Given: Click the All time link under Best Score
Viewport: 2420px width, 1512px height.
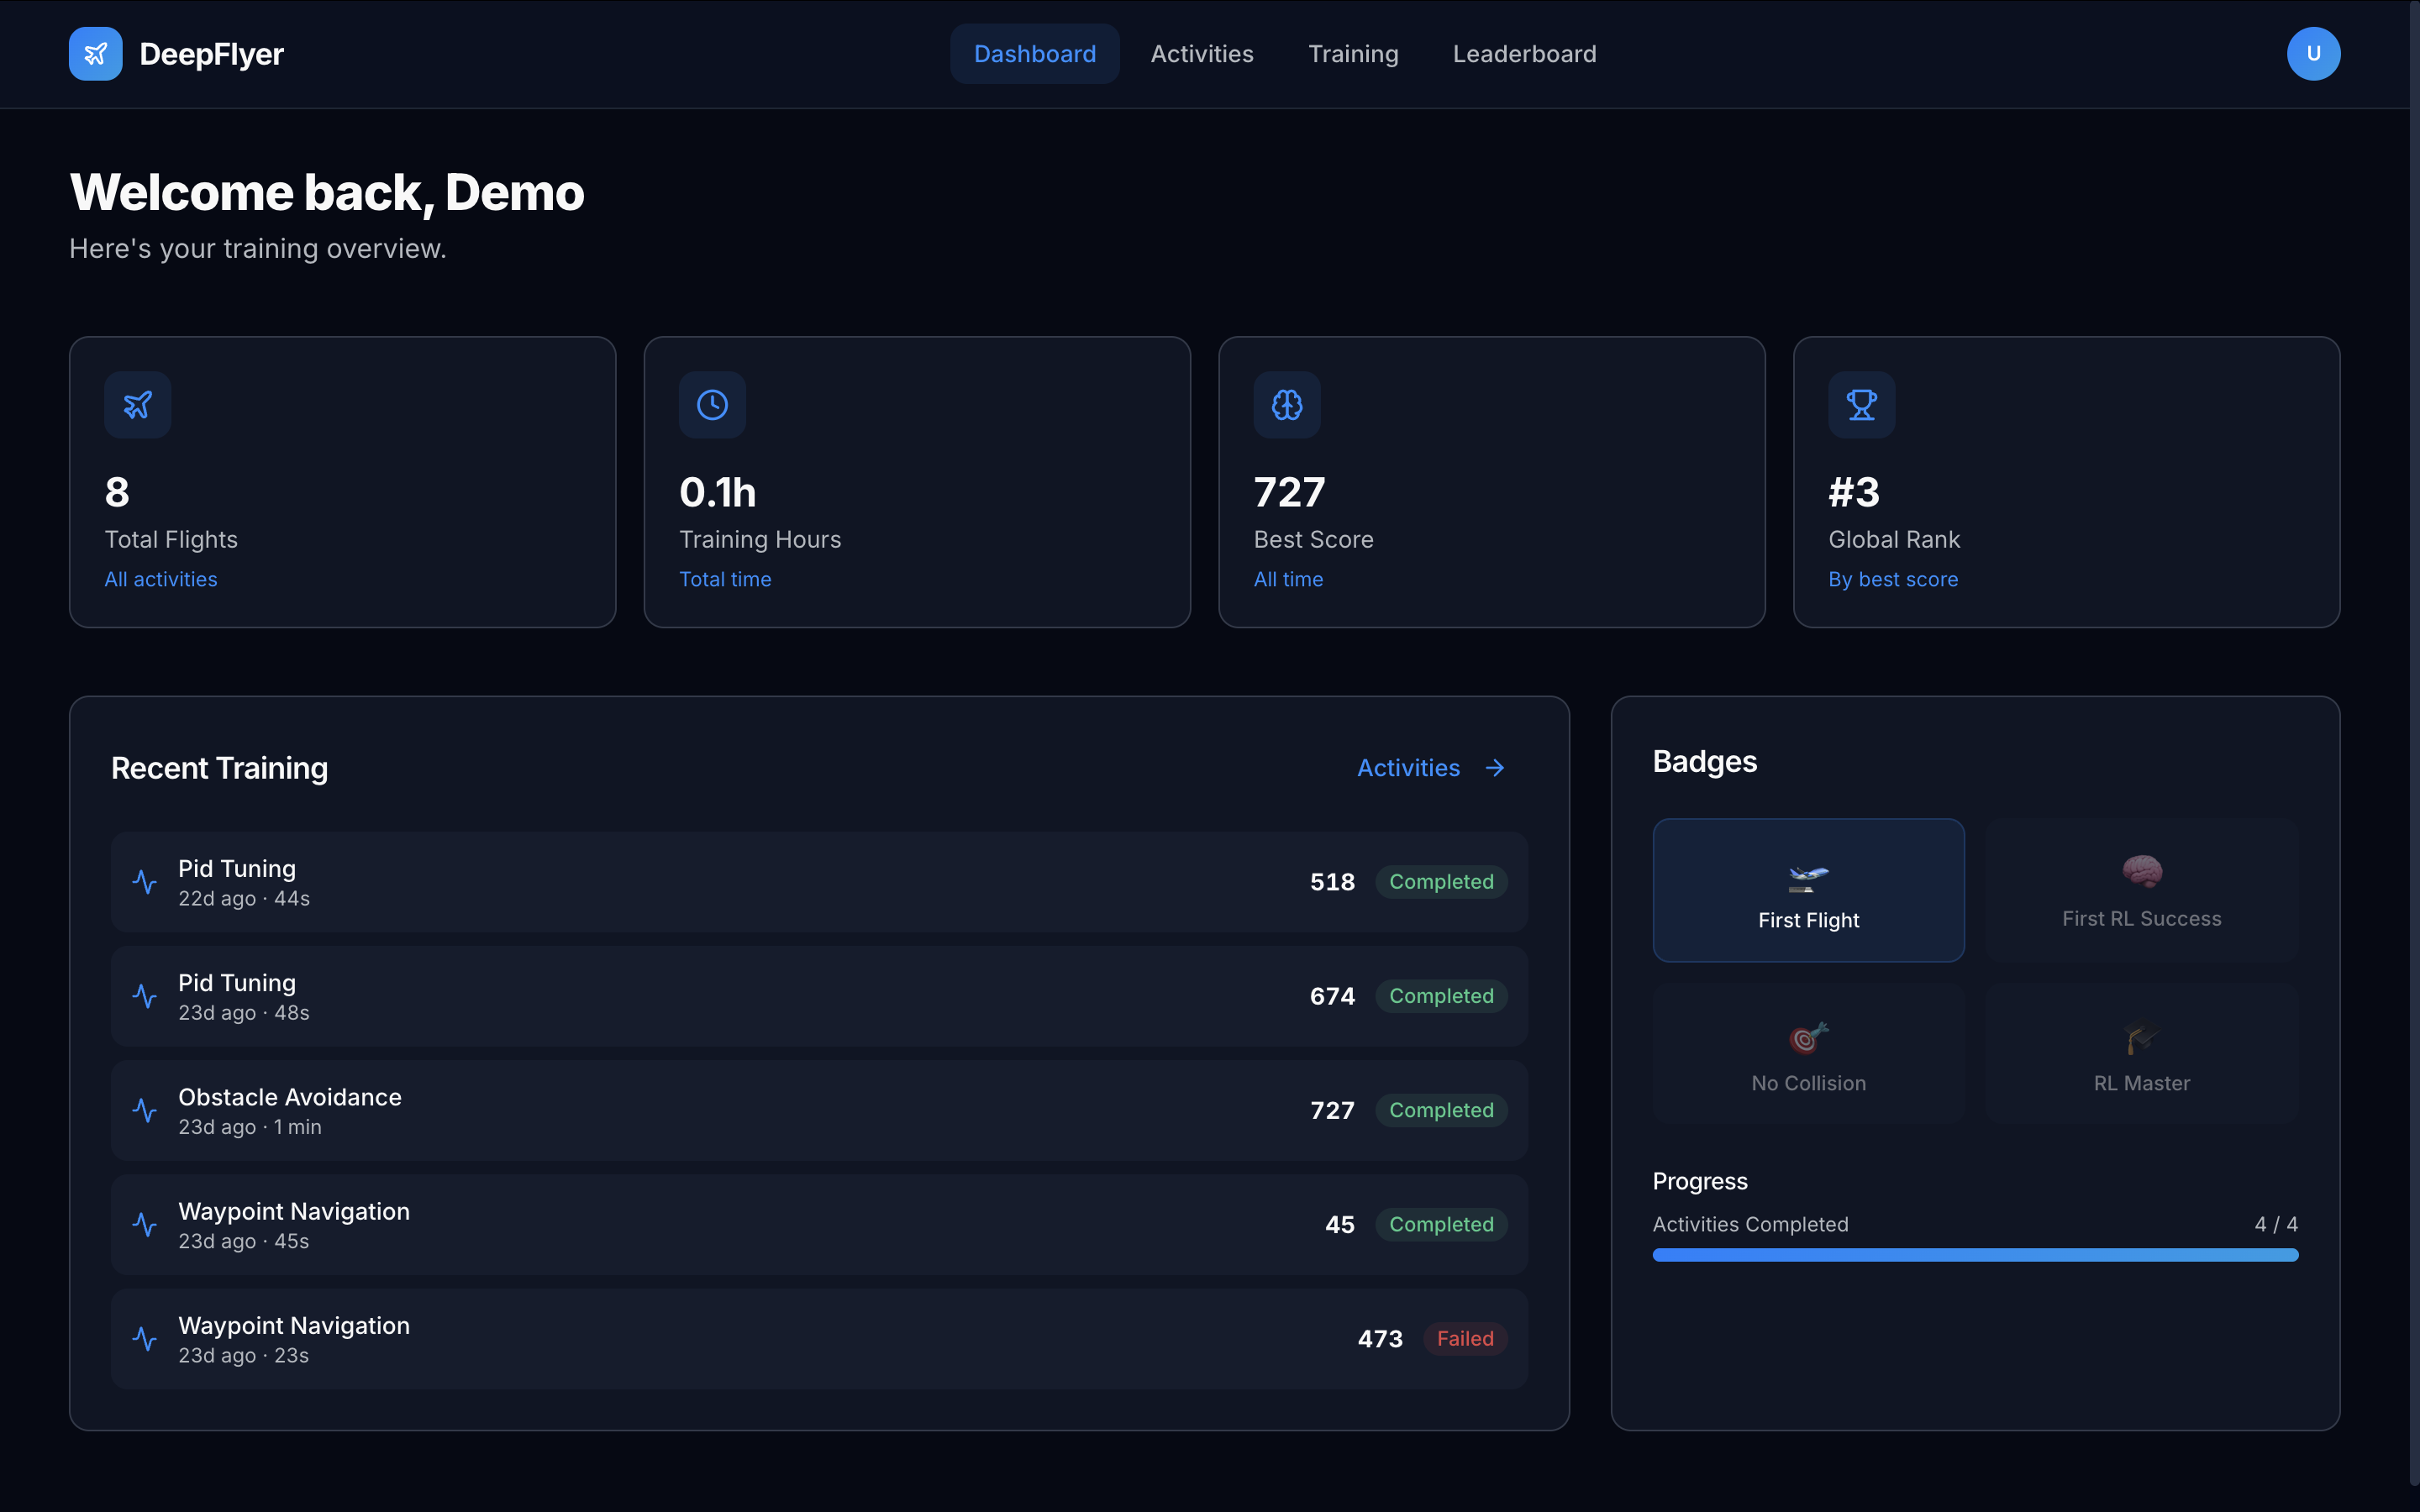Looking at the screenshot, I should point(1288,579).
